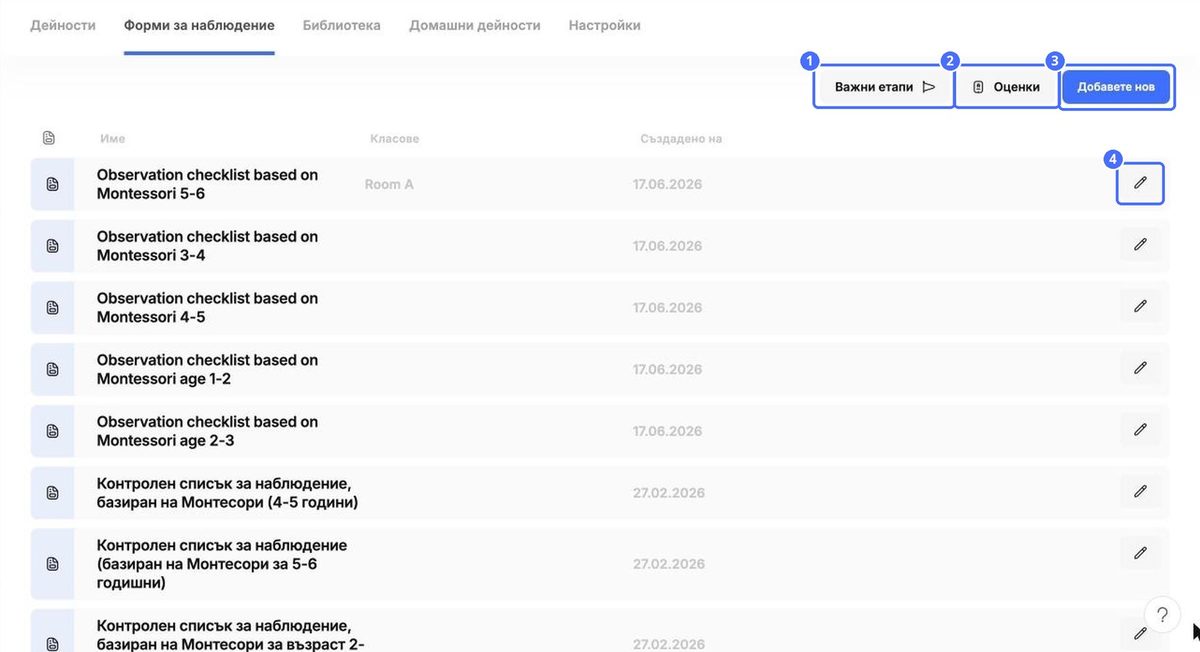Open Observation checklist Montessori age 1-2
The height and width of the screenshot is (652, 1200).
207,370
